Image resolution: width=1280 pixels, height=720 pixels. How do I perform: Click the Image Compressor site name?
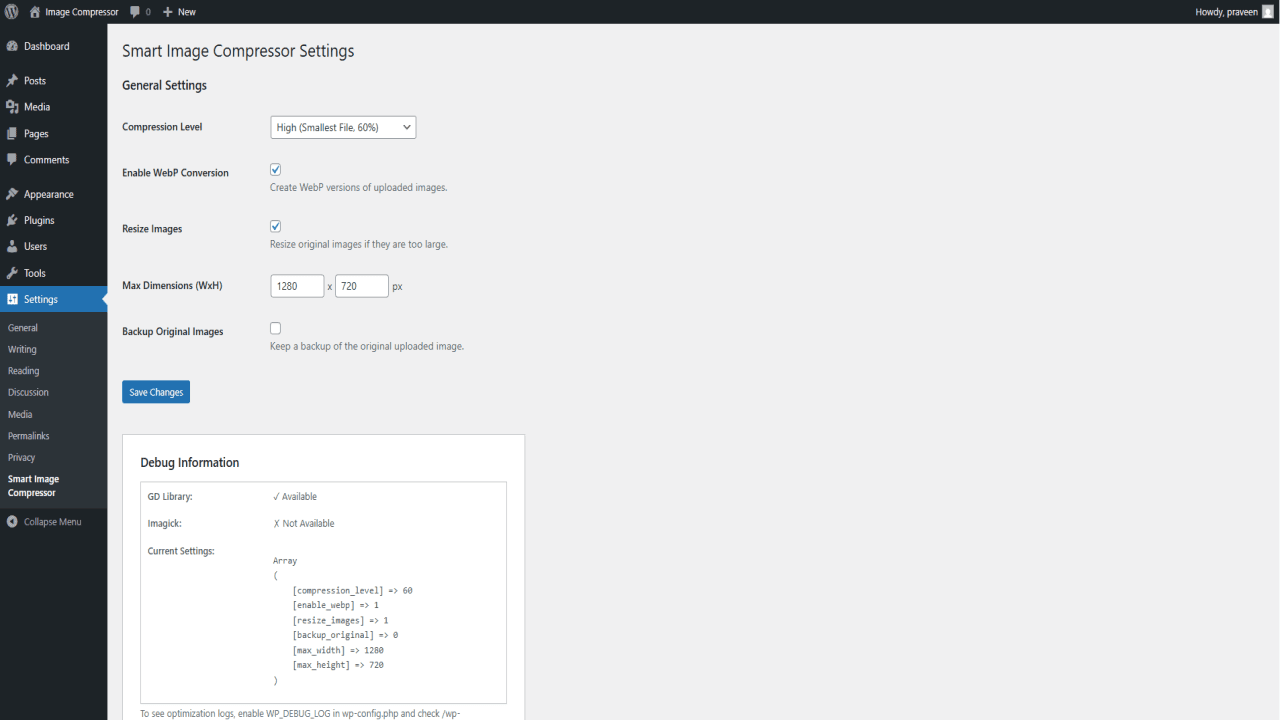(82, 12)
